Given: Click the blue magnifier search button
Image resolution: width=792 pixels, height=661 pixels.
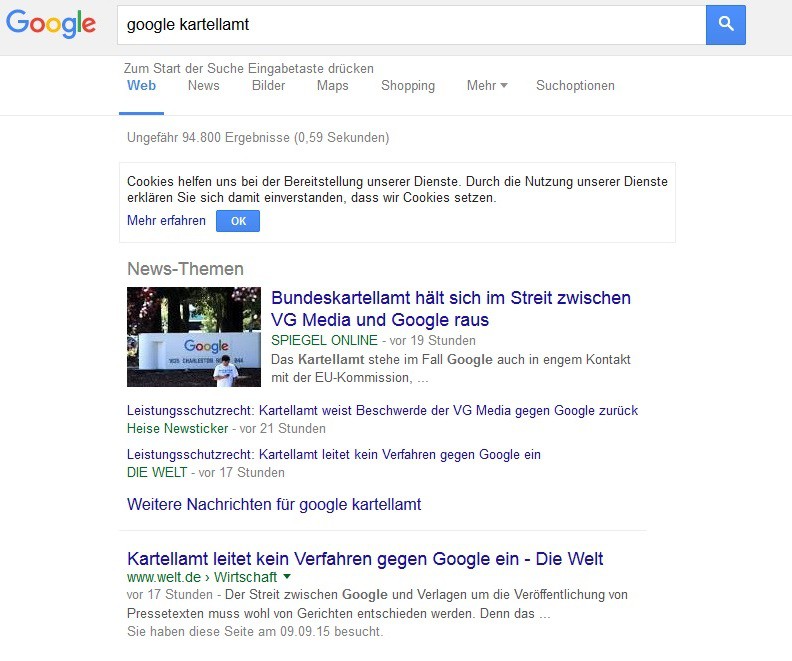Looking at the screenshot, I should point(725,25).
